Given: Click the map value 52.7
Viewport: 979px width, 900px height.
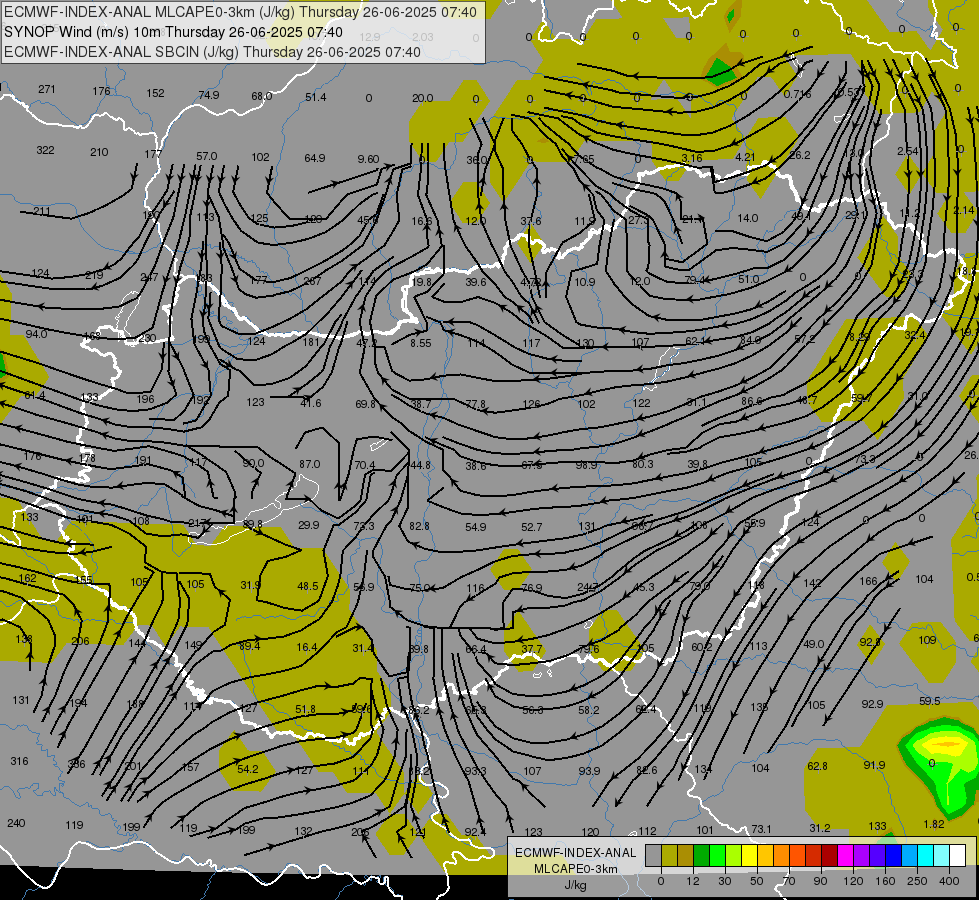Looking at the screenshot, I should (x=531, y=527).
